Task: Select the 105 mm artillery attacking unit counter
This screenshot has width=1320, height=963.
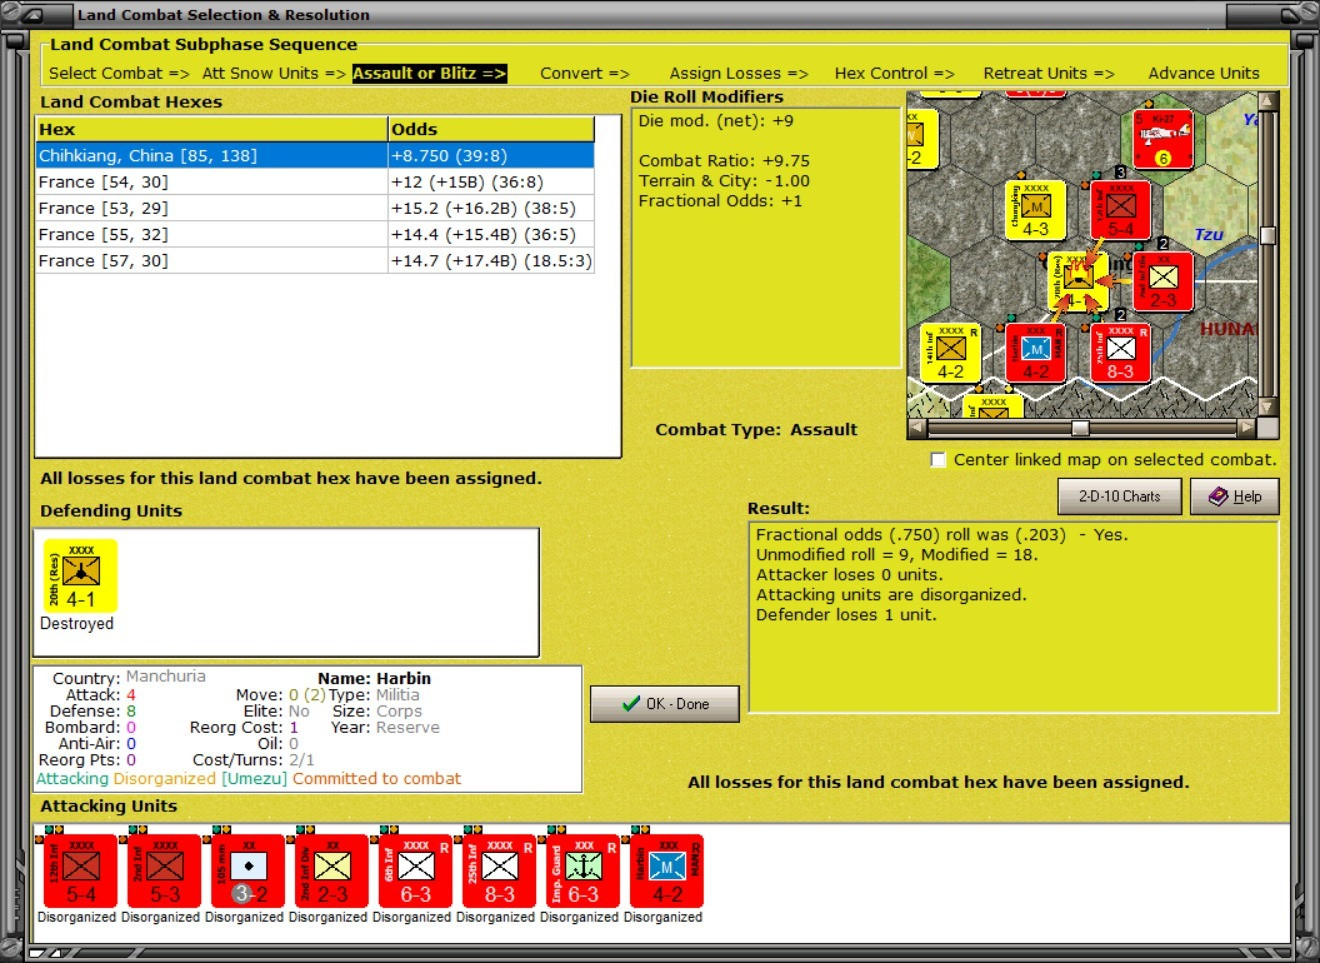Action: (249, 871)
